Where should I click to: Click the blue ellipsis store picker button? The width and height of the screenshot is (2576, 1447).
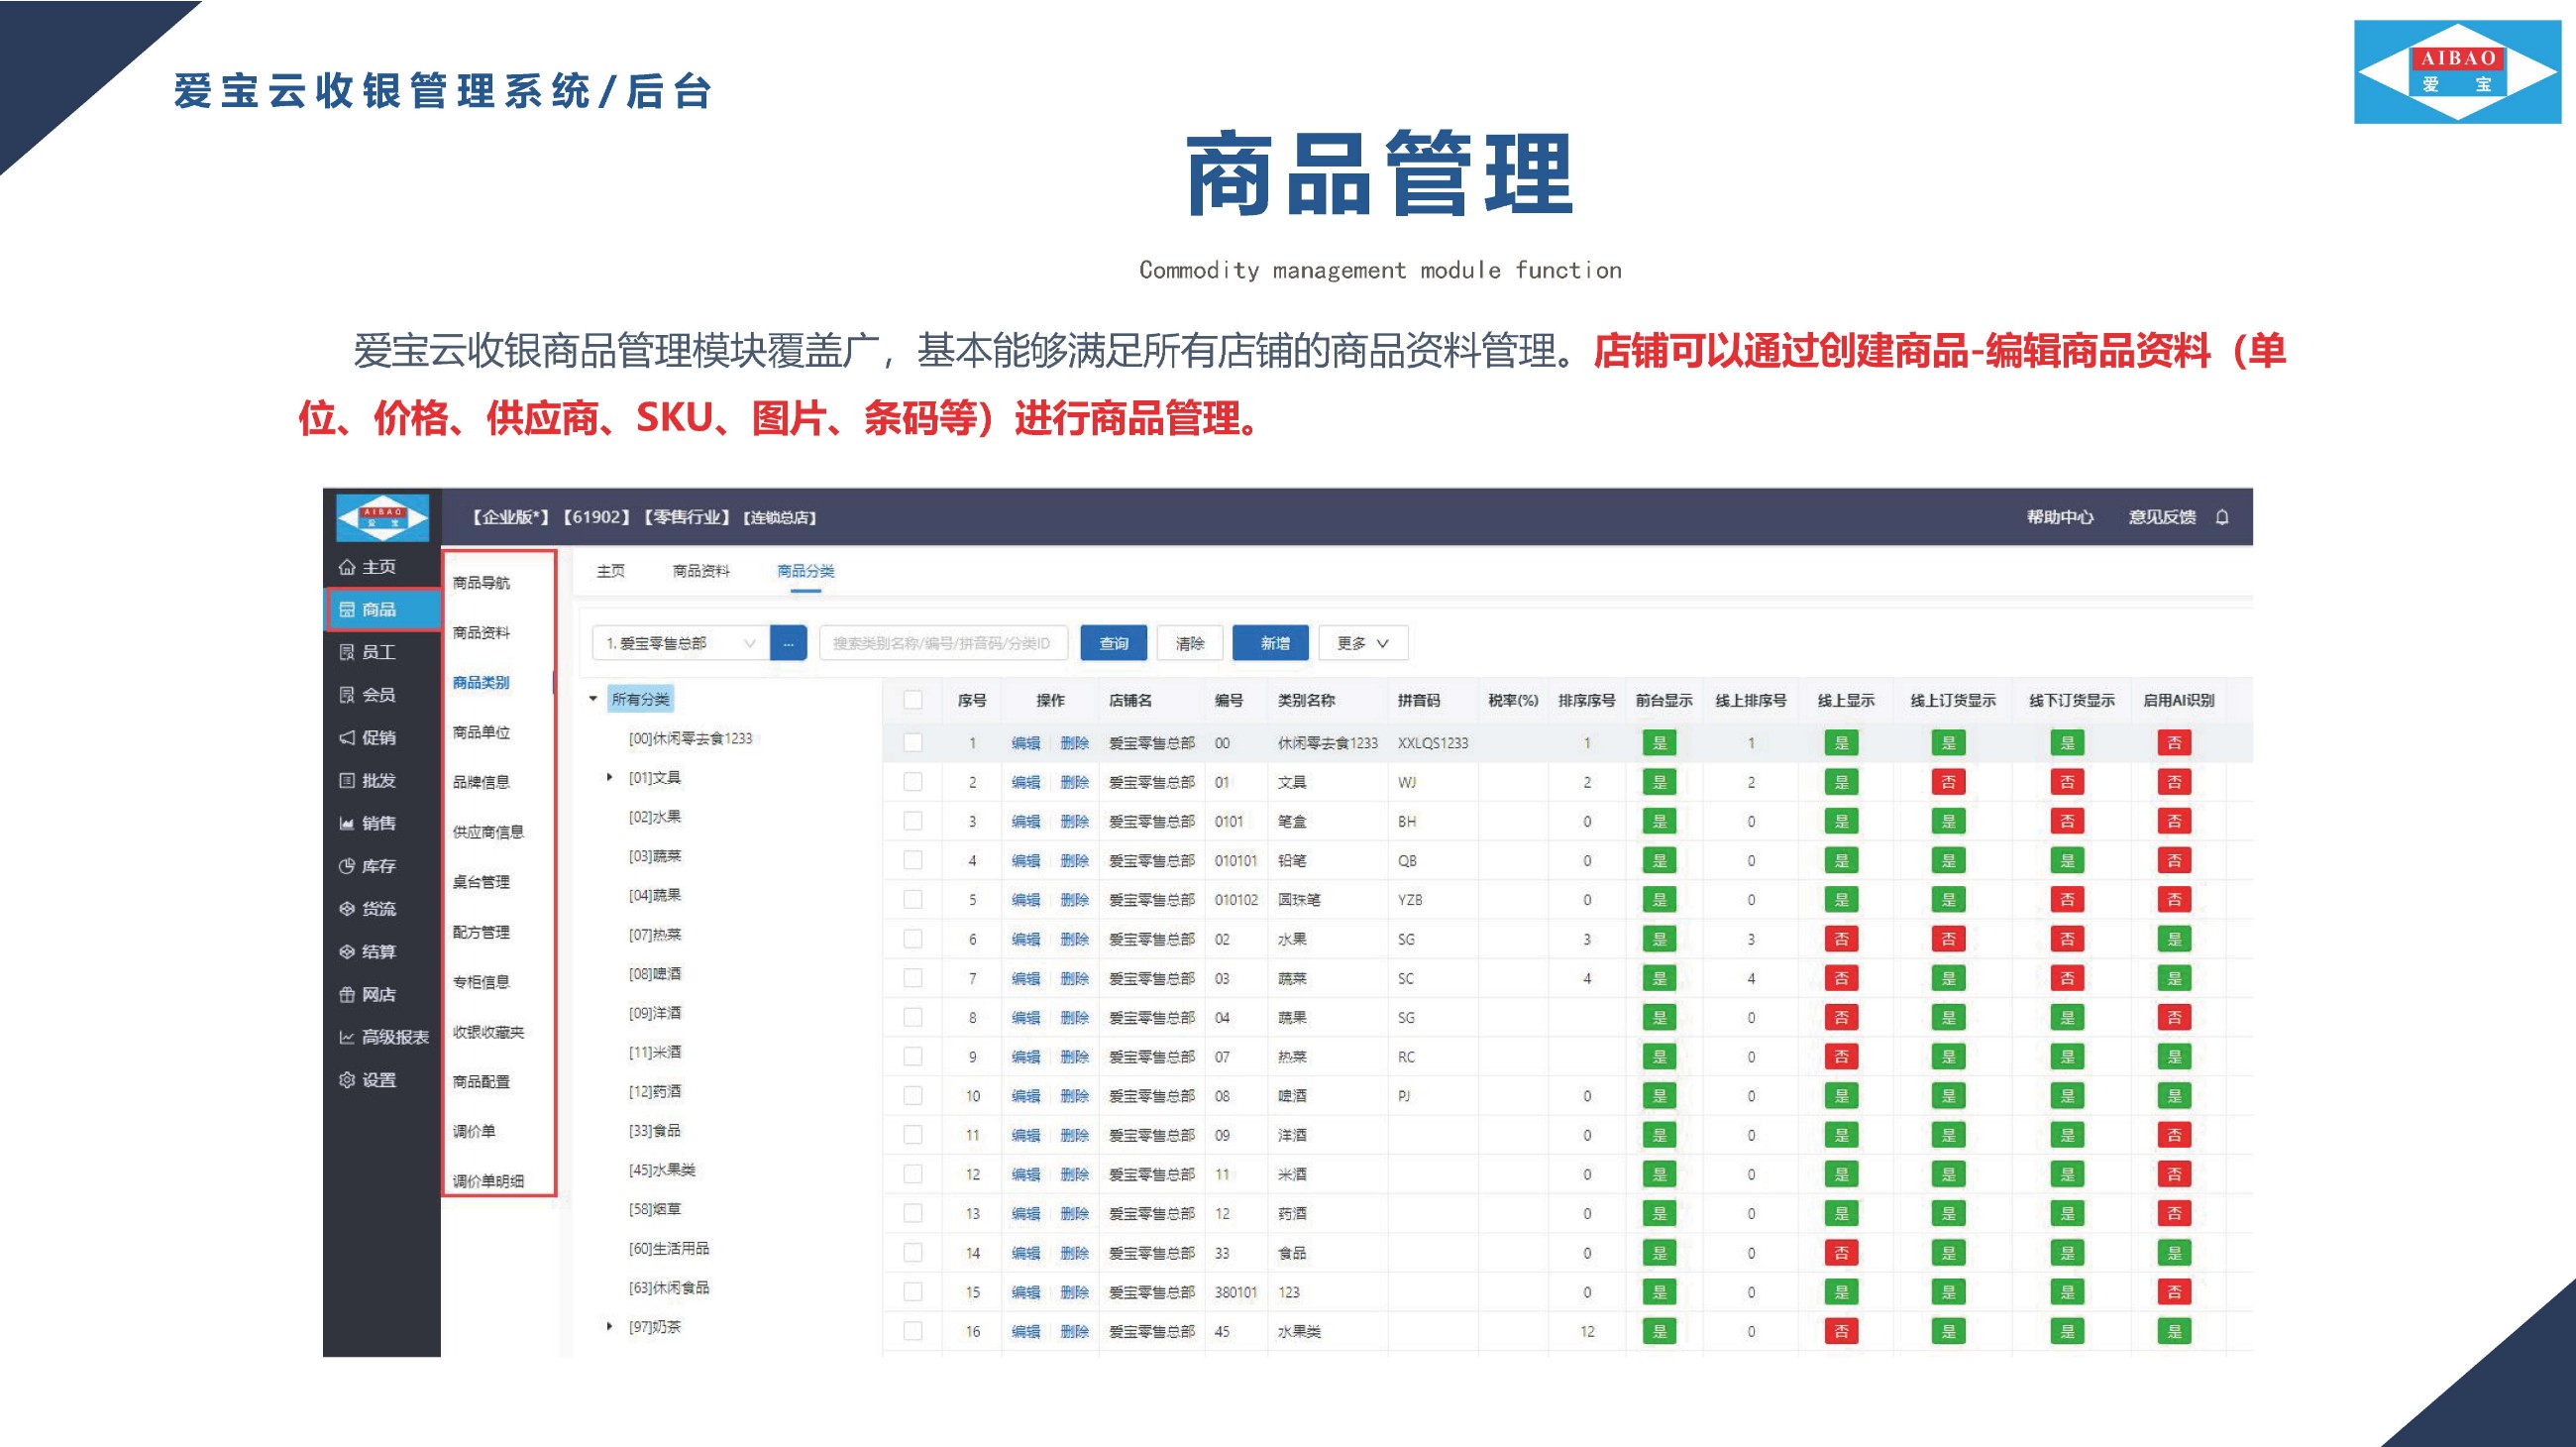[788, 643]
